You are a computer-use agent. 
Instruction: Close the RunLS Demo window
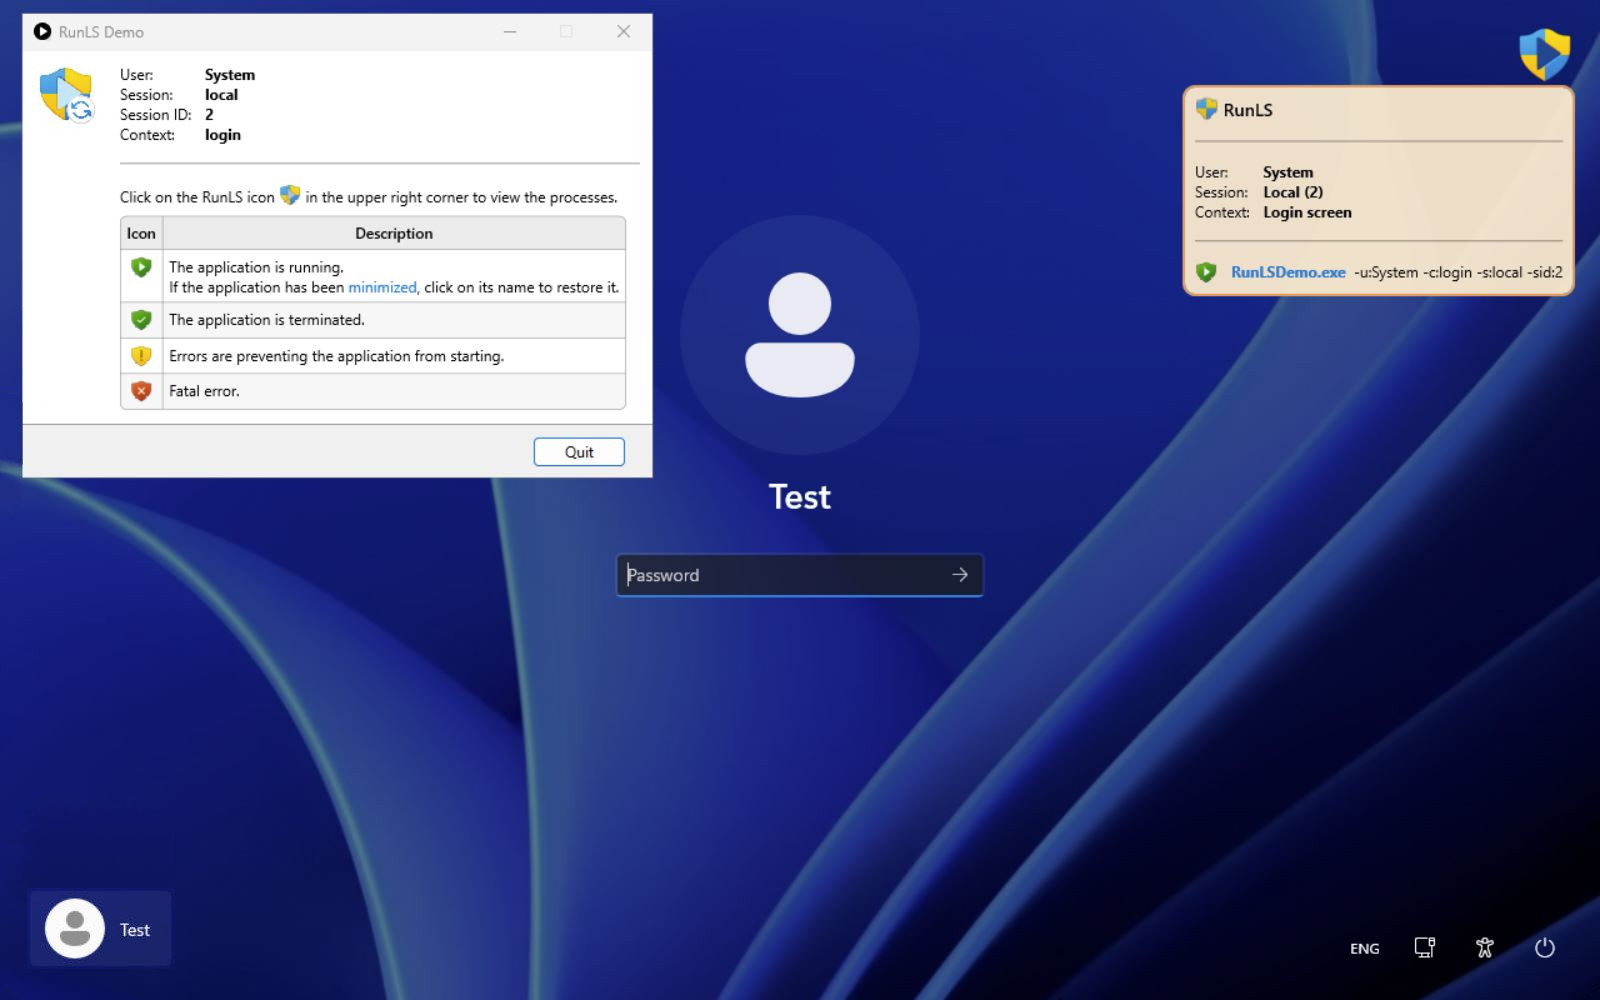(x=623, y=32)
